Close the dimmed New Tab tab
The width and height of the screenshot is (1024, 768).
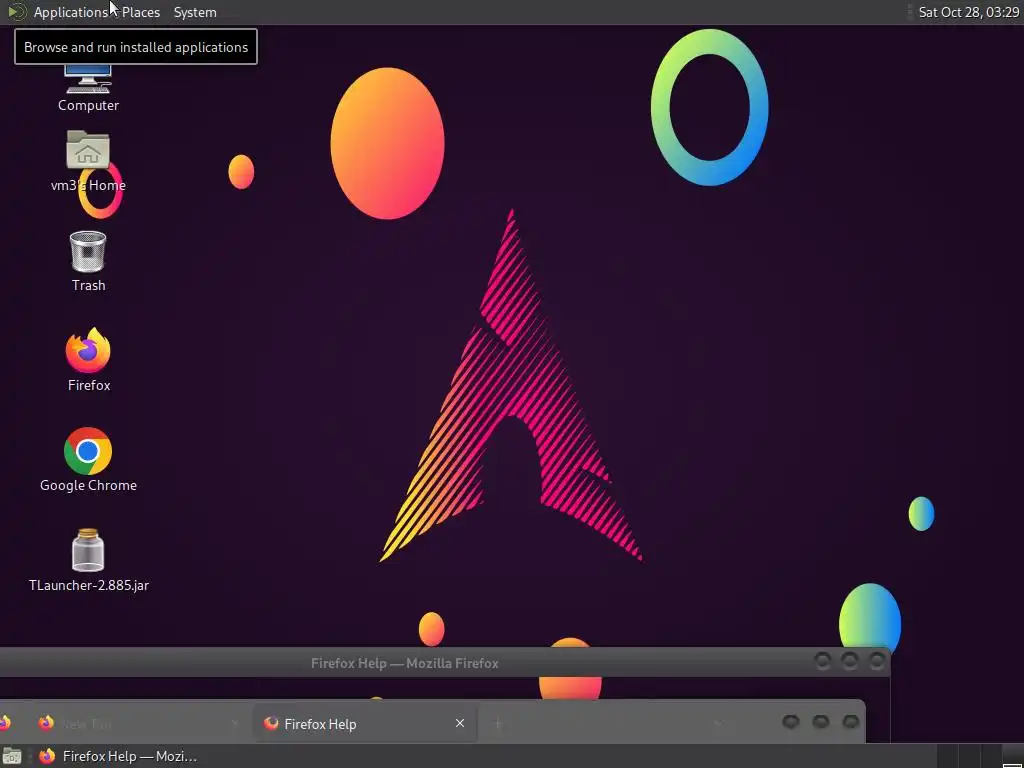pos(235,724)
